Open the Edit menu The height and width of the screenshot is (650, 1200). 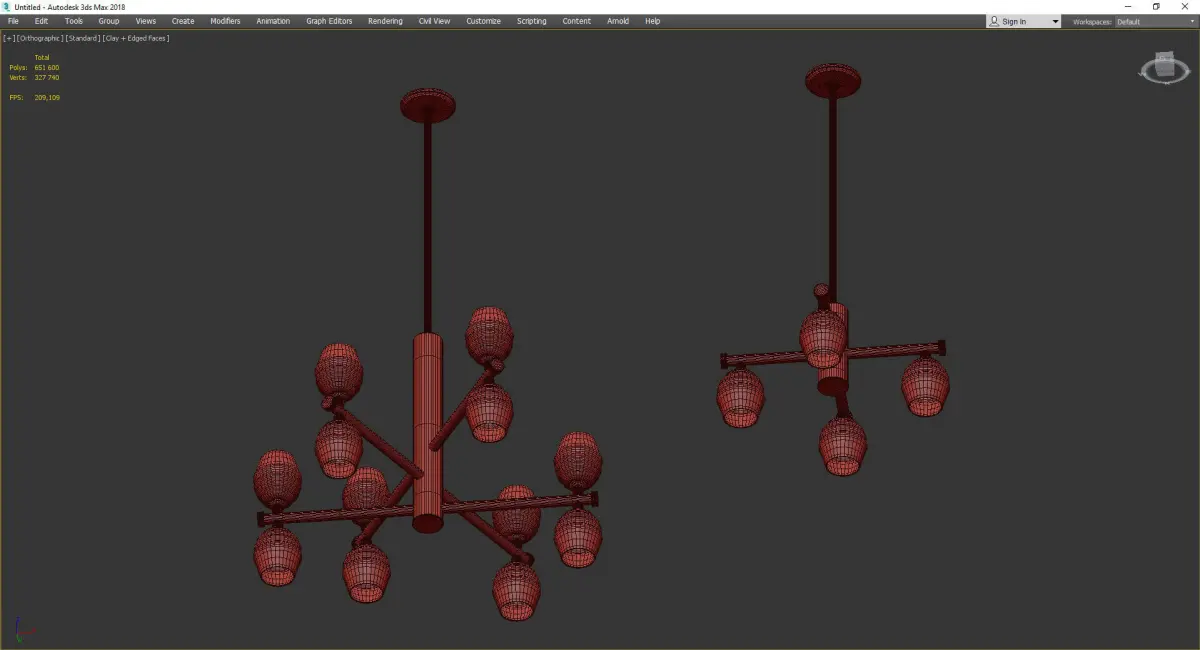[x=41, y=21]
